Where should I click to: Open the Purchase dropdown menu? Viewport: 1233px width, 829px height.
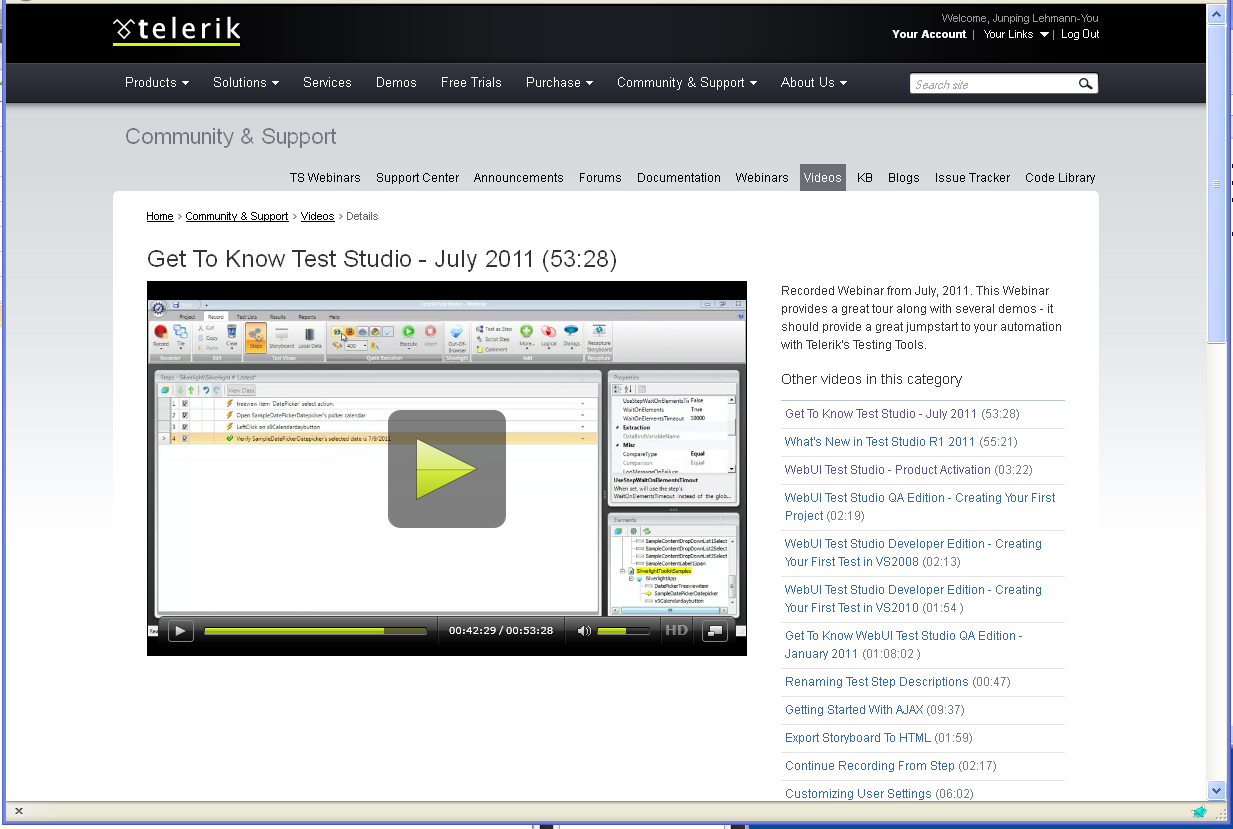click(x=559, y=83)
